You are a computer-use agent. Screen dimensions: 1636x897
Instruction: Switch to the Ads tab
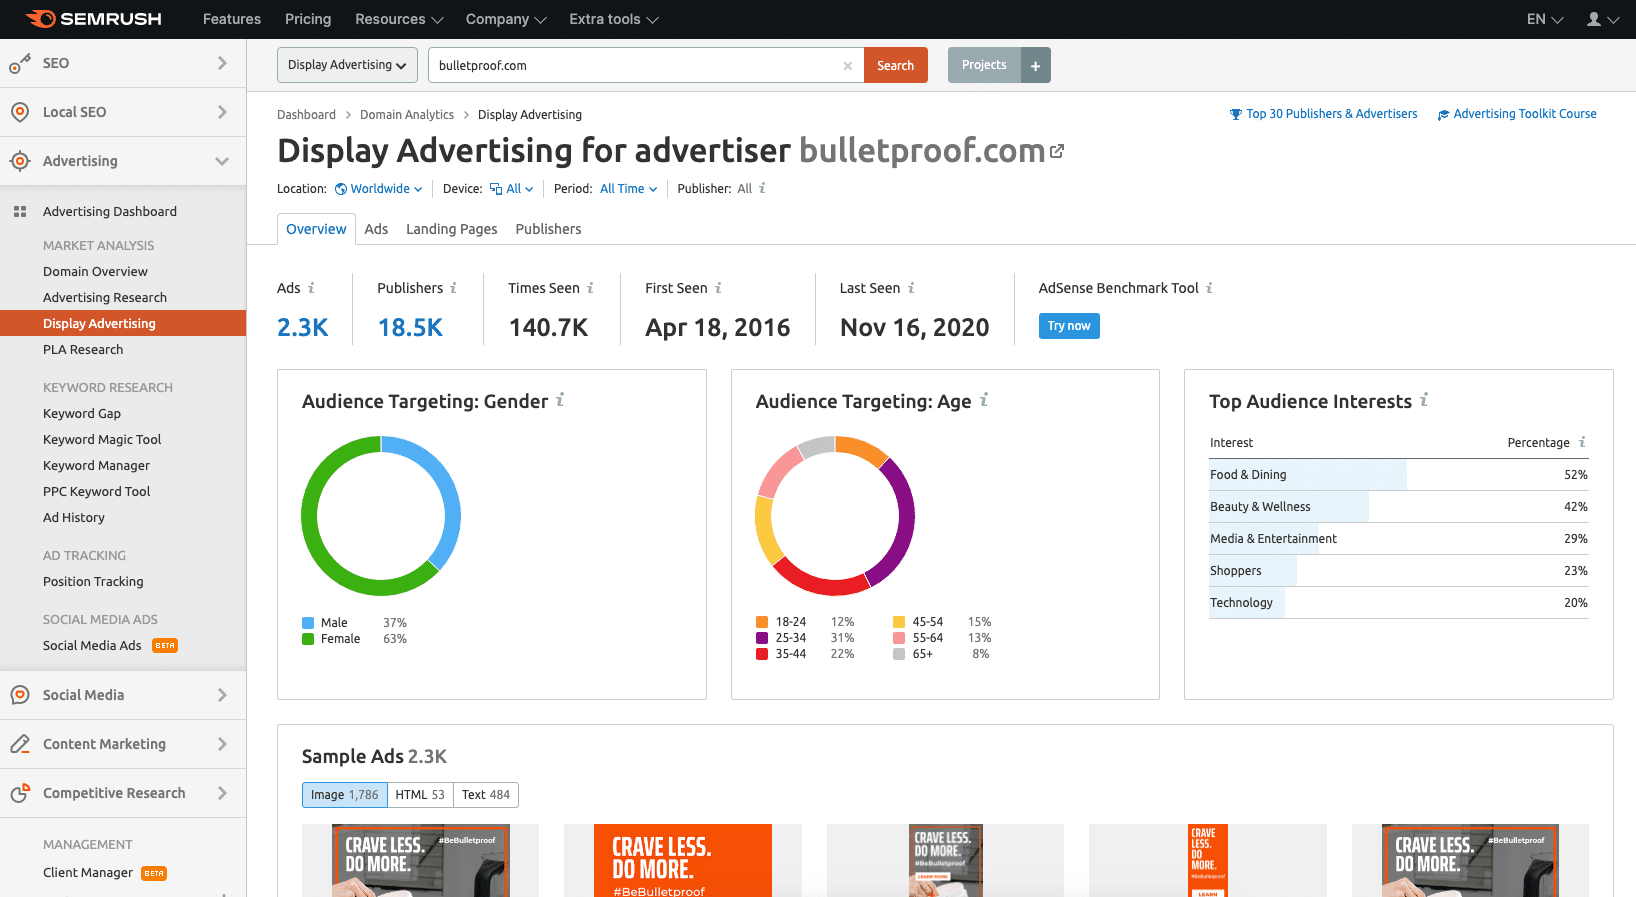click(376, 229)
